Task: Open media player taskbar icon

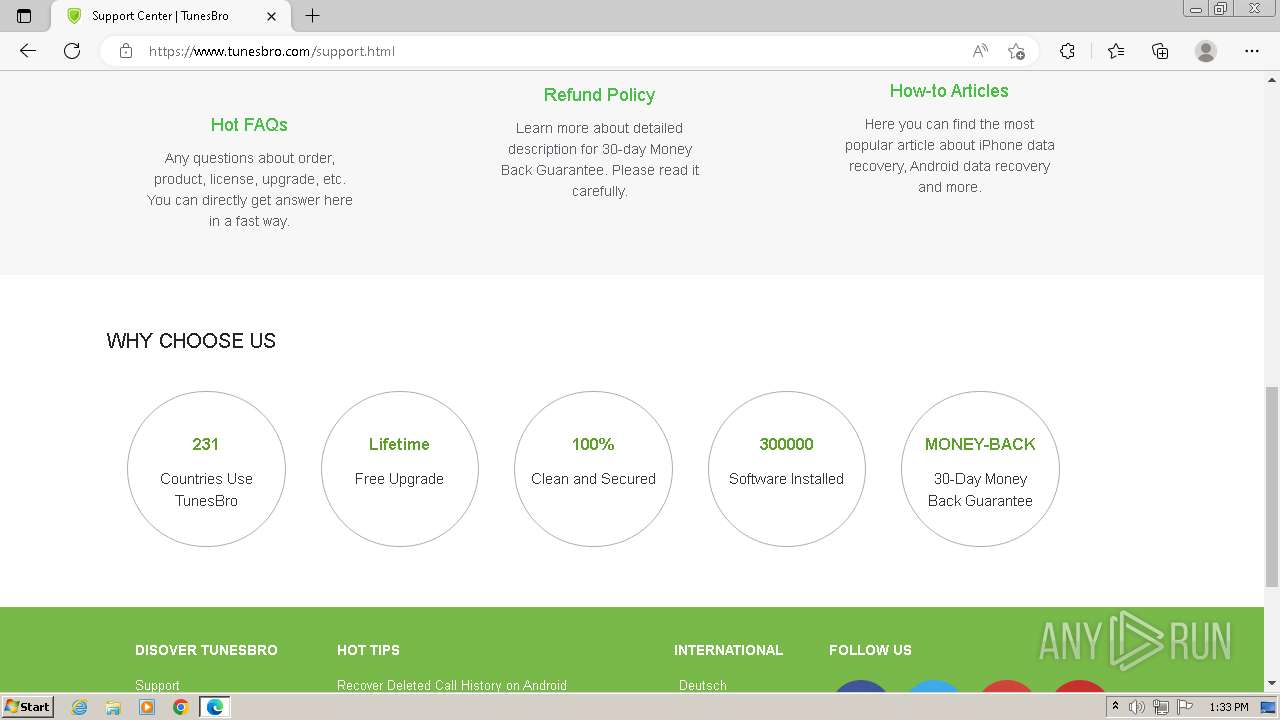Action: 147,707
